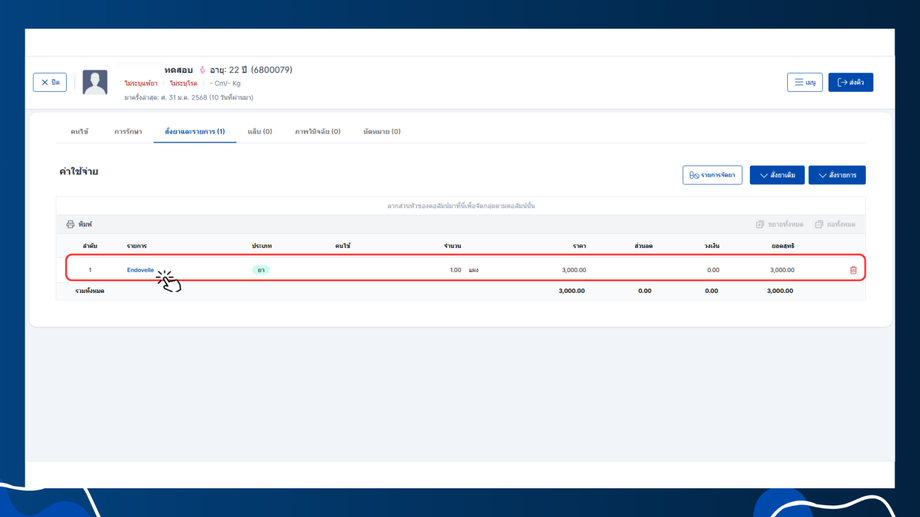Click the 0.00 value in Endovelle row
This screenshot has width=920, height=517.
713,270
